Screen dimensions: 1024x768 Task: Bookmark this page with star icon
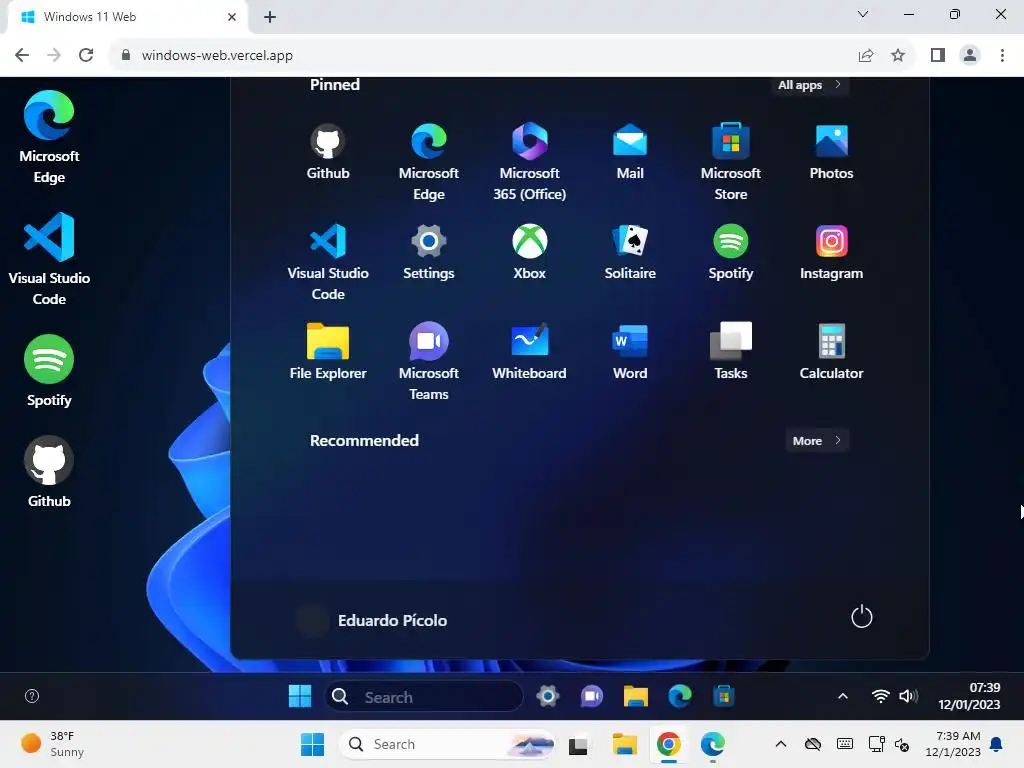pos(898,56)
